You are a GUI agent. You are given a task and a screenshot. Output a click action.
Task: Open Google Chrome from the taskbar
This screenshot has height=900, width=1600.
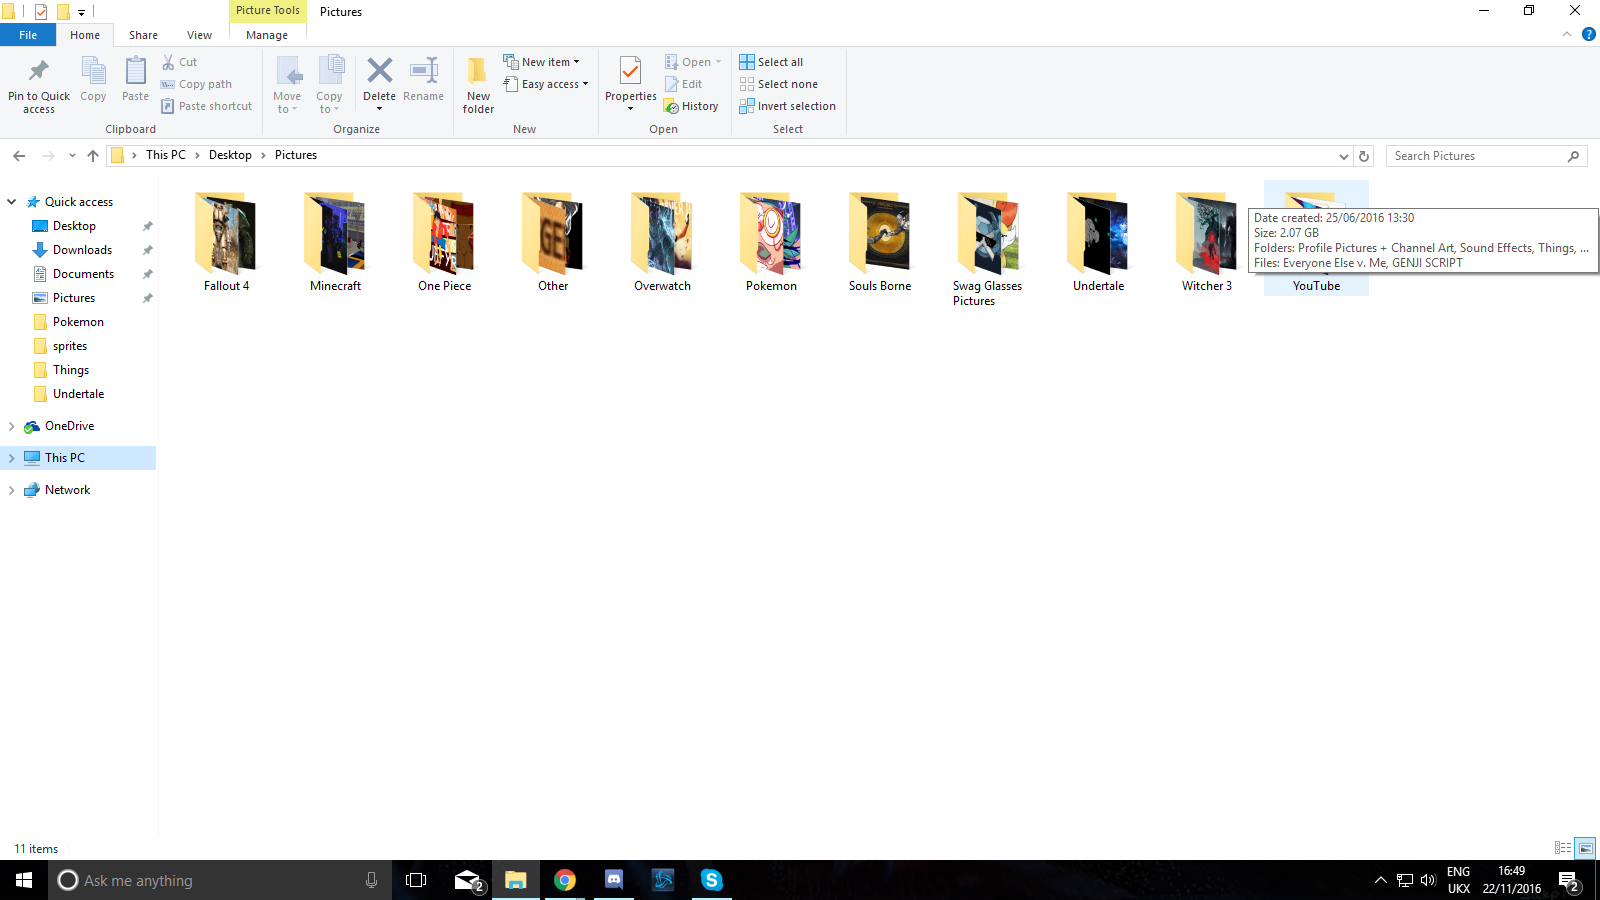[565, 880]
